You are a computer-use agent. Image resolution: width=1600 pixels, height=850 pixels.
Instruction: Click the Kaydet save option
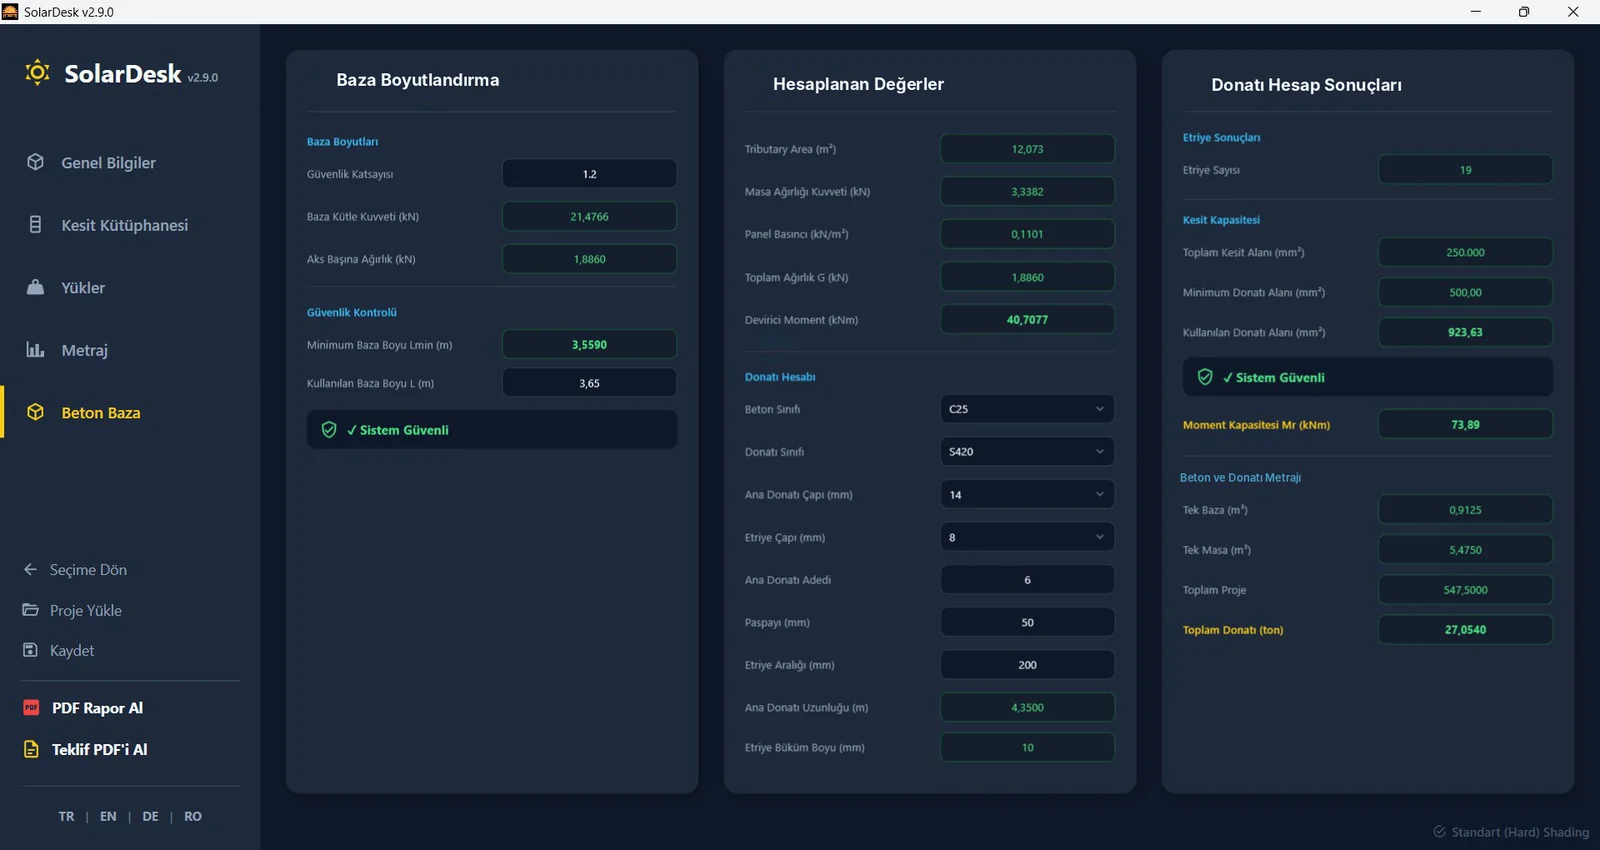[x=72, y=650]
